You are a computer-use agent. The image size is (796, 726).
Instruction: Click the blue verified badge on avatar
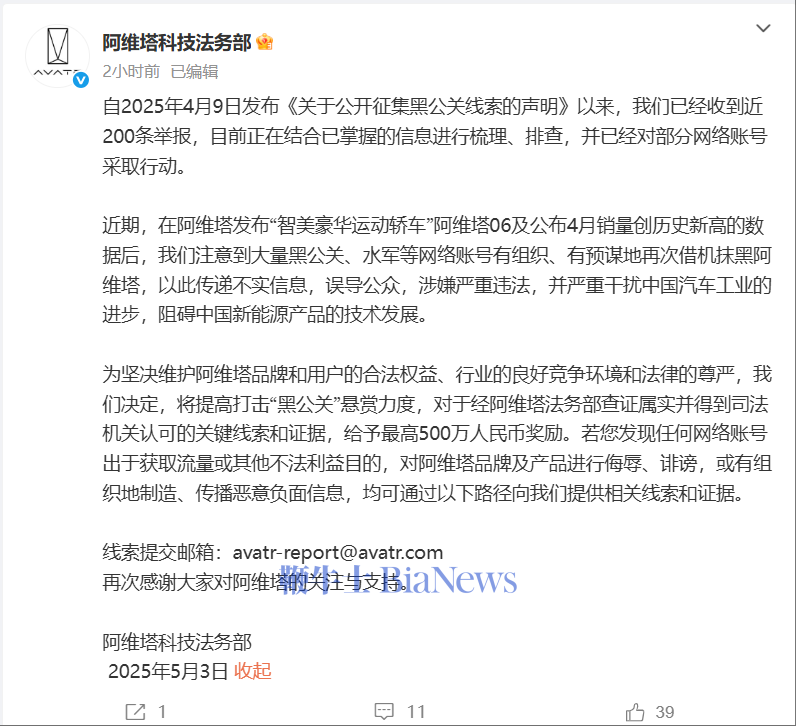[81, 80]
